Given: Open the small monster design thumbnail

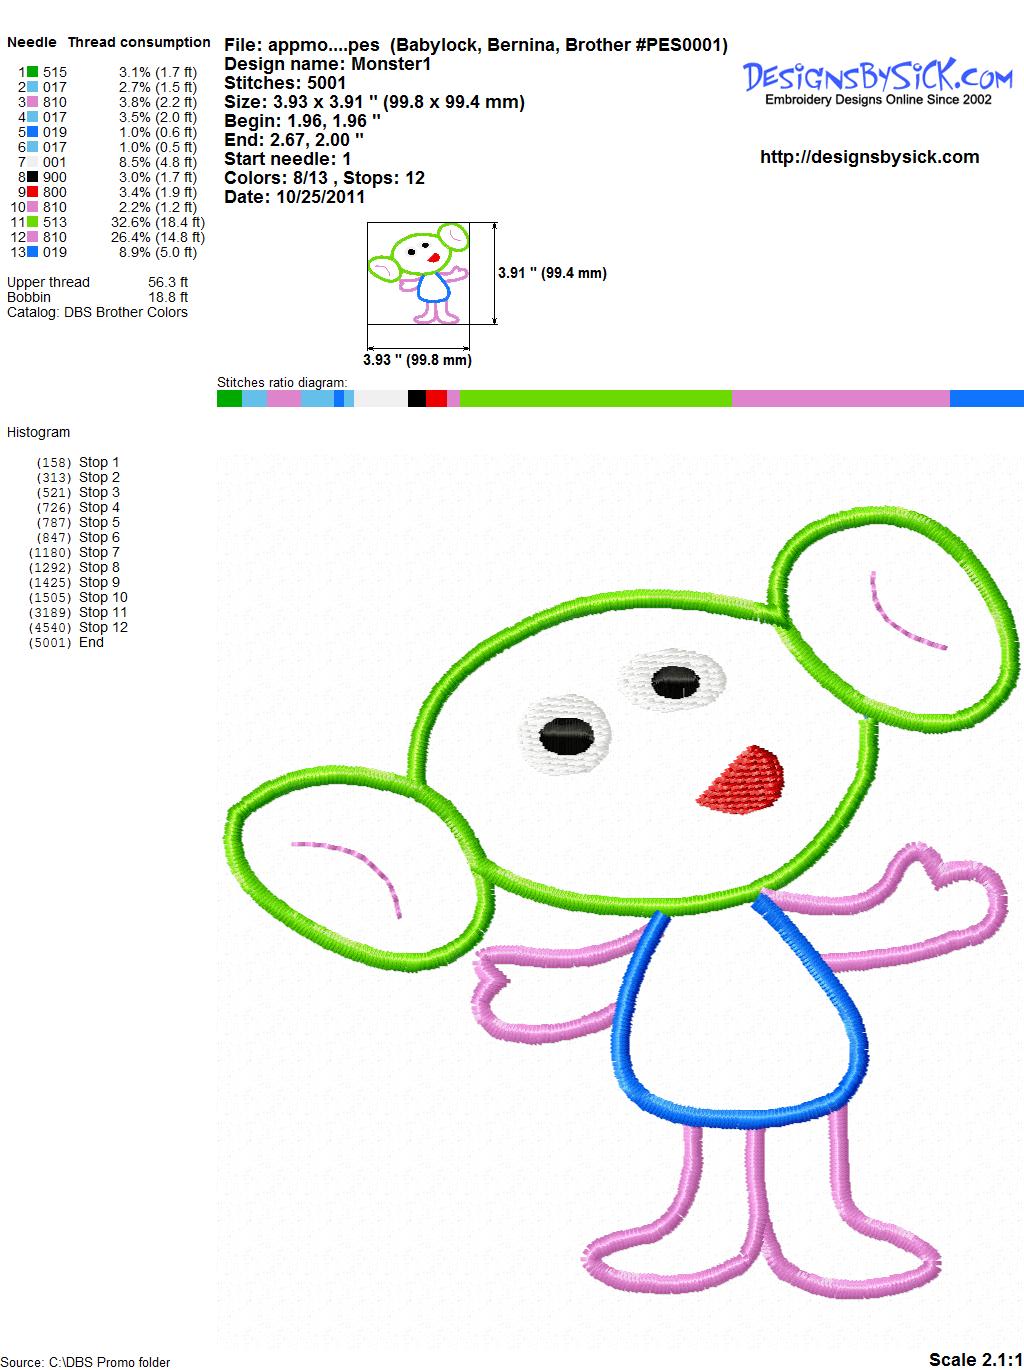Looking at the screenshot, I should 418,274.
